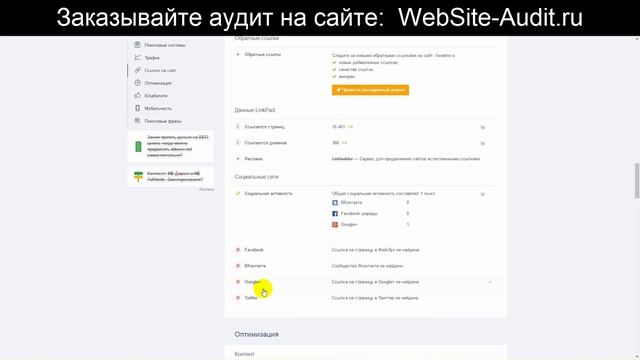Image resolution: width=640 pixels, height=360 pixels.
Task: Click the Данные LinkPad section heading
Action: [x=255, y=110]
